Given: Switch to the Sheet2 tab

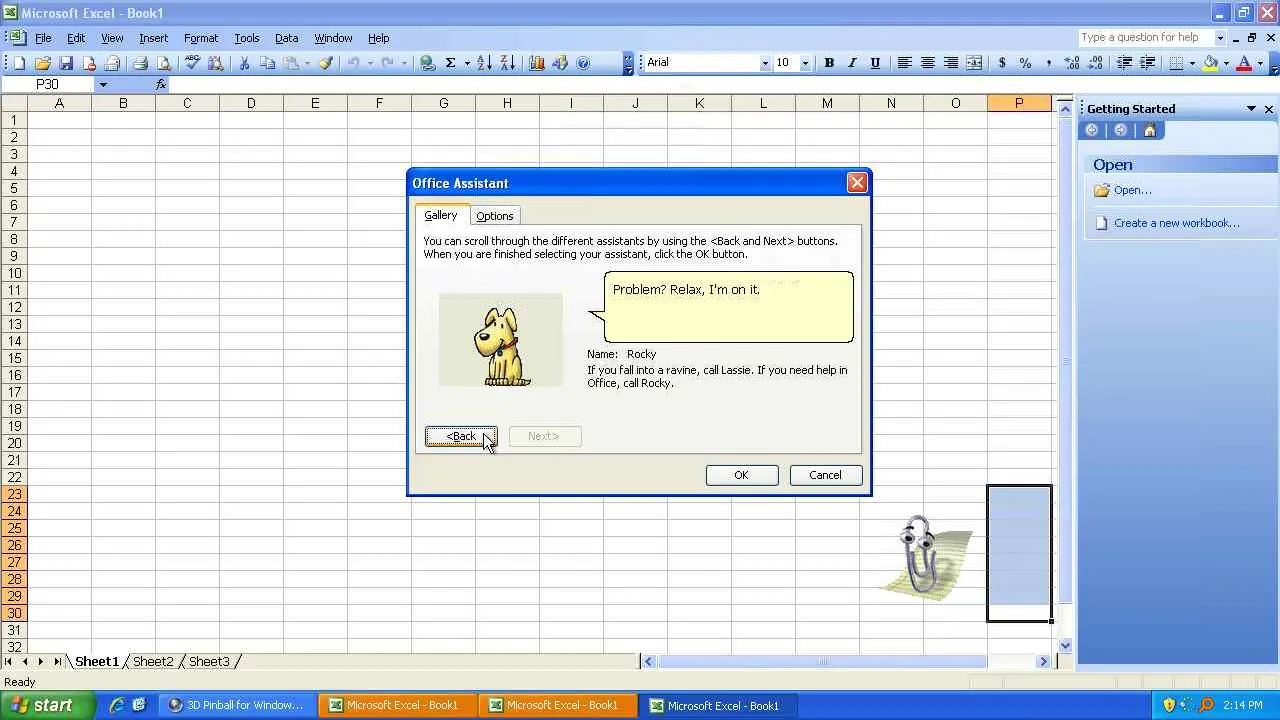Looking at the screenshot, I should [153, 662].
